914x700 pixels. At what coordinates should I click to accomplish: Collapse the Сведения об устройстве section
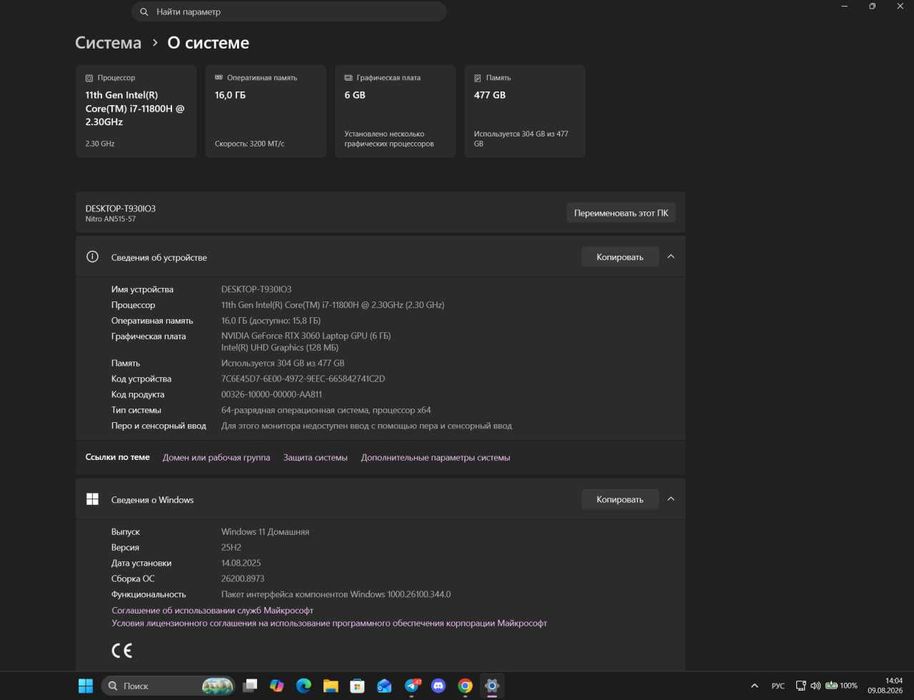(x=671, y=257)
